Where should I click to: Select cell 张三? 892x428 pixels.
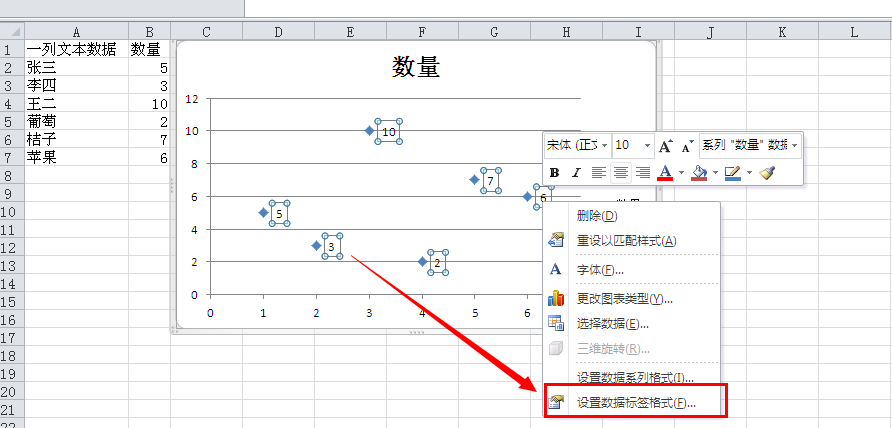(x=76, y=68)
